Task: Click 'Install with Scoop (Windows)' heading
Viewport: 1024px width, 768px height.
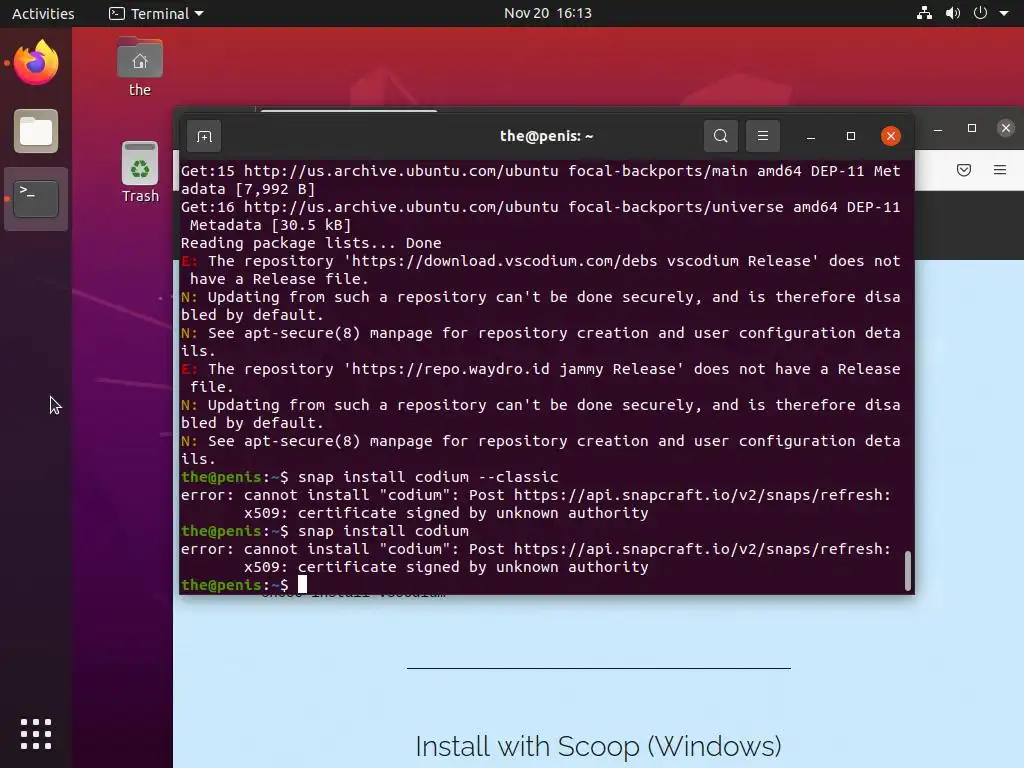Action: click(x=598, y=746)
